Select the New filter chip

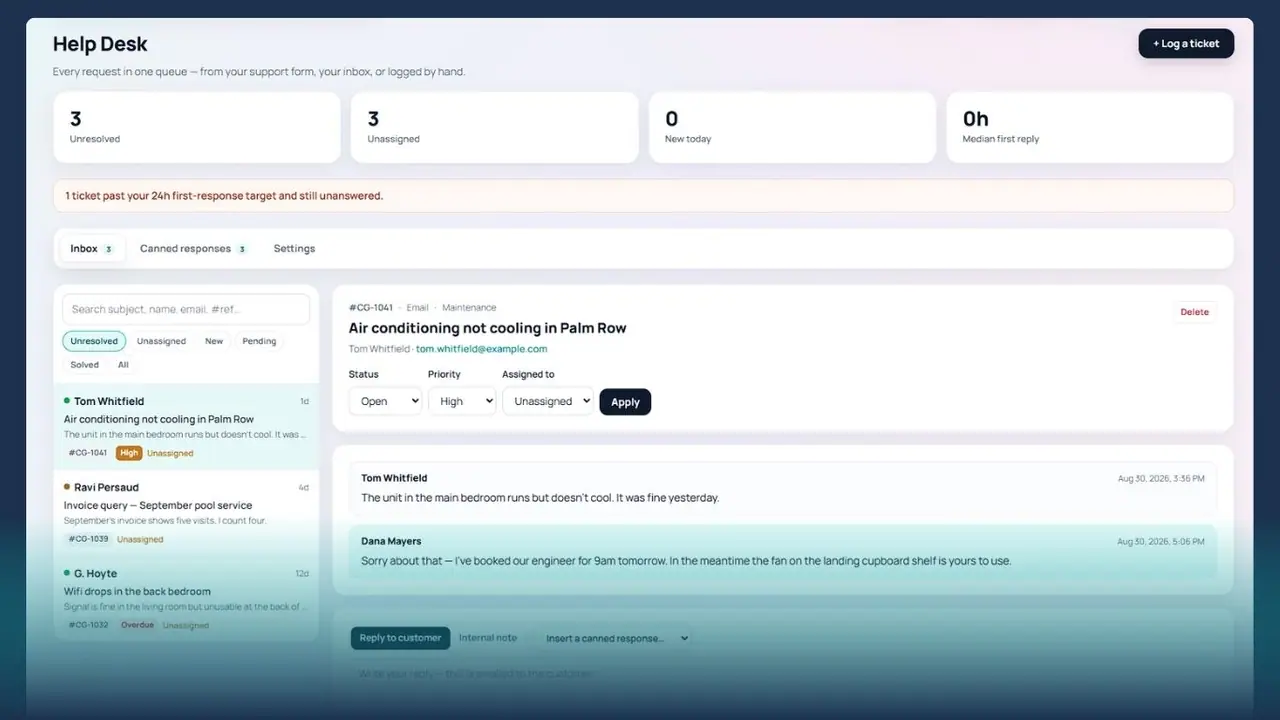[x=214, y=341]
